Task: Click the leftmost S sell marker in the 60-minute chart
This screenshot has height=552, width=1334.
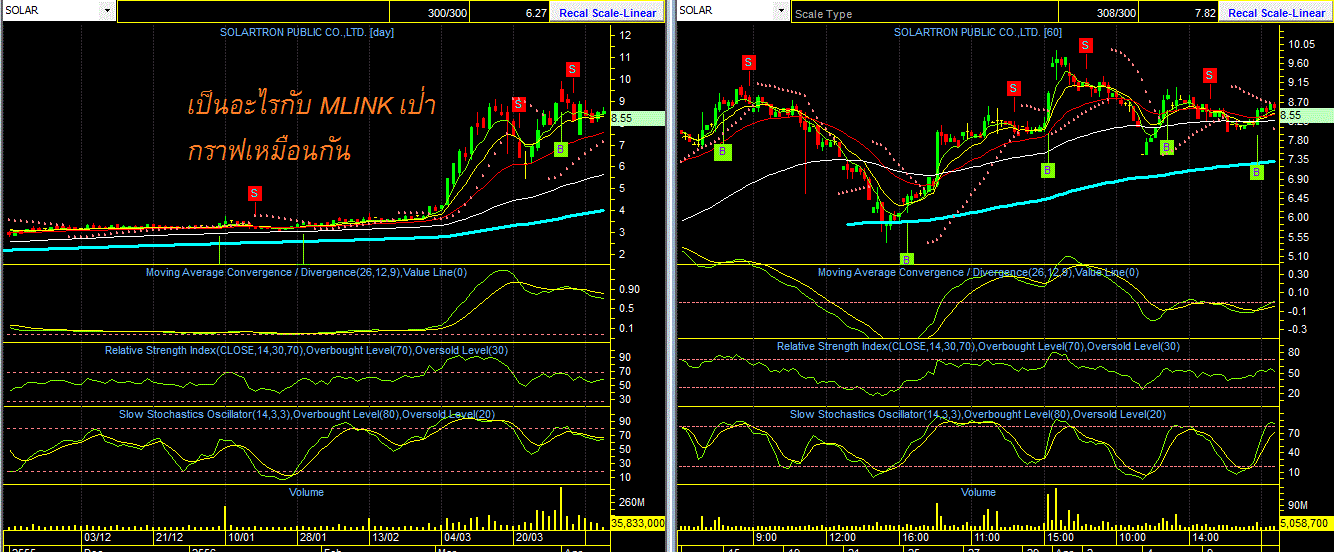Action: click(x=749, y=62)
